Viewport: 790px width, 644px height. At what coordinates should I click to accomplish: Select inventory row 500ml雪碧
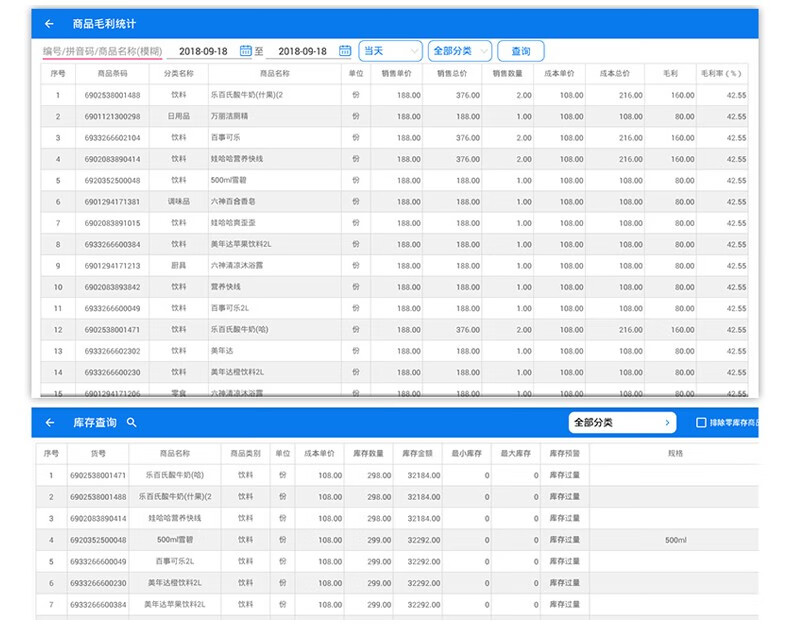180,540
